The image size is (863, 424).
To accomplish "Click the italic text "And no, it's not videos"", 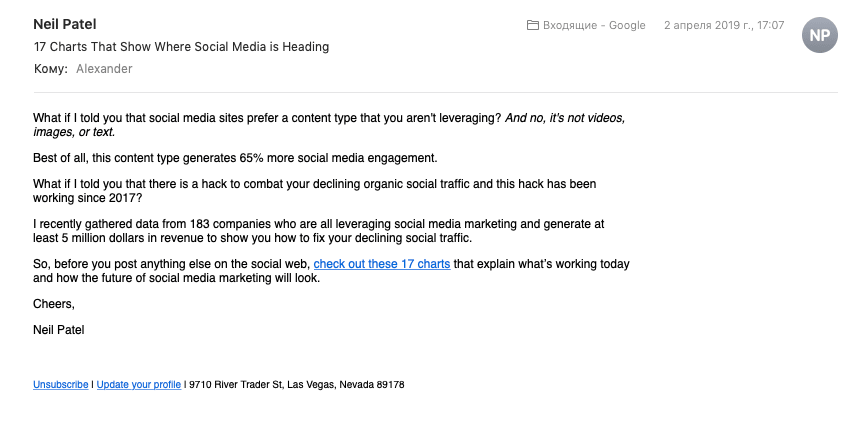I will 565,118.
